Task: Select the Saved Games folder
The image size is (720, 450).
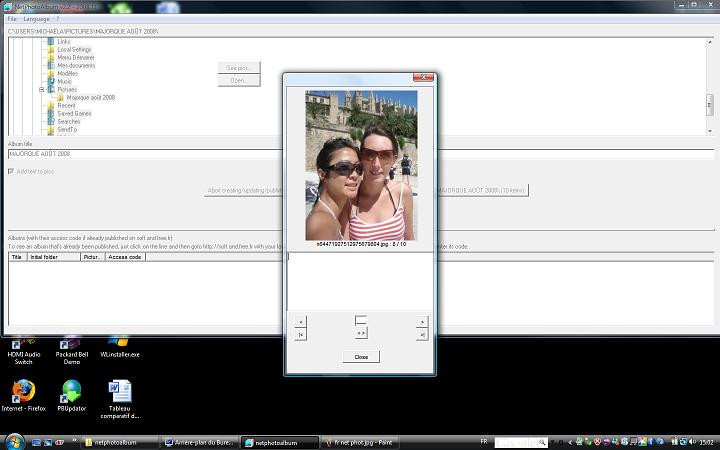Action: click(74, 113)
